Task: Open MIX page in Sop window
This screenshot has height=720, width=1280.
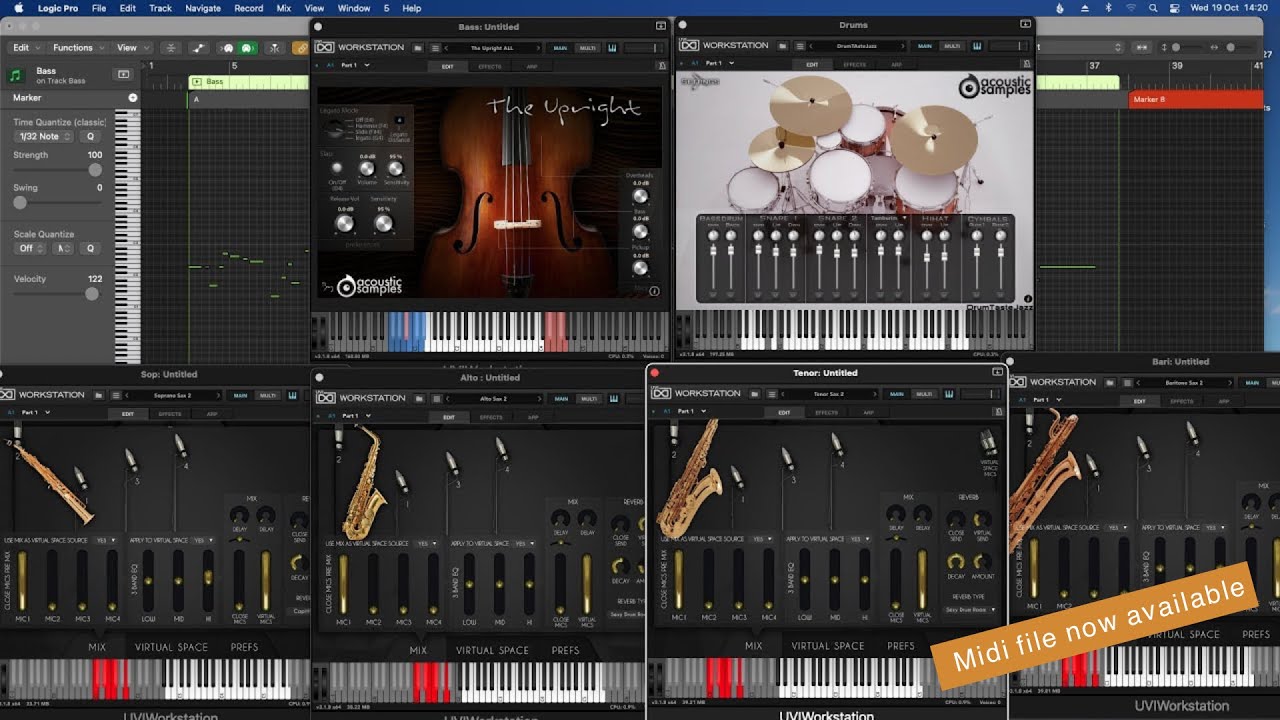Action: pyautogui.click(x=97, y=647)
